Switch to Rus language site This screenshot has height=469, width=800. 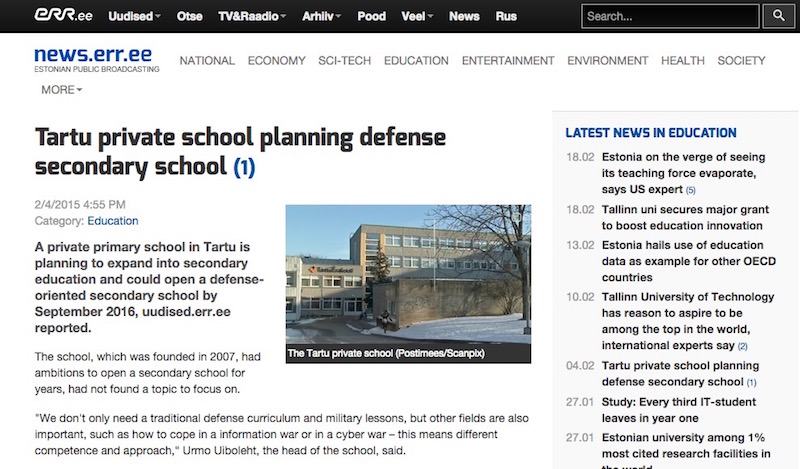tap(506, 16)
